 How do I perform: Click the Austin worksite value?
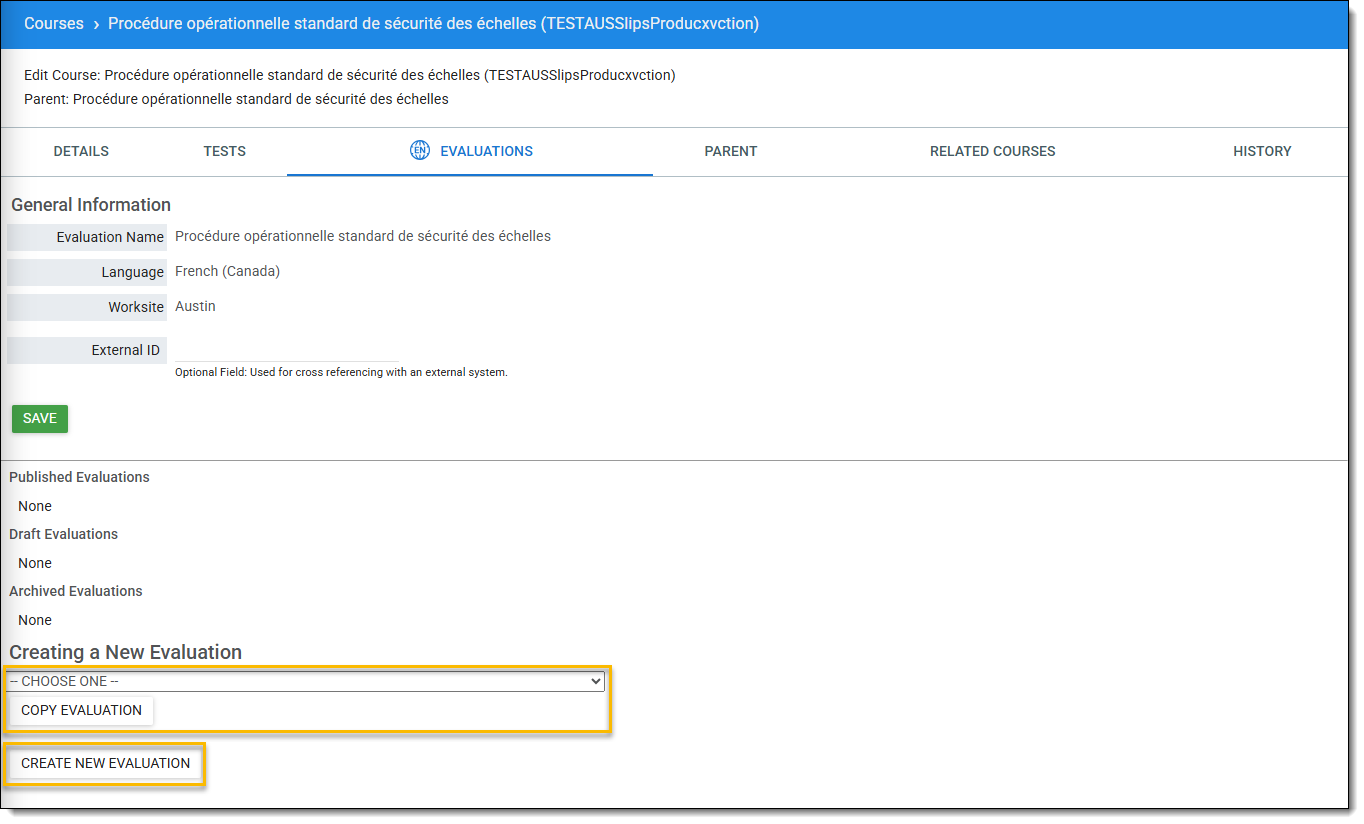point(195,307)
